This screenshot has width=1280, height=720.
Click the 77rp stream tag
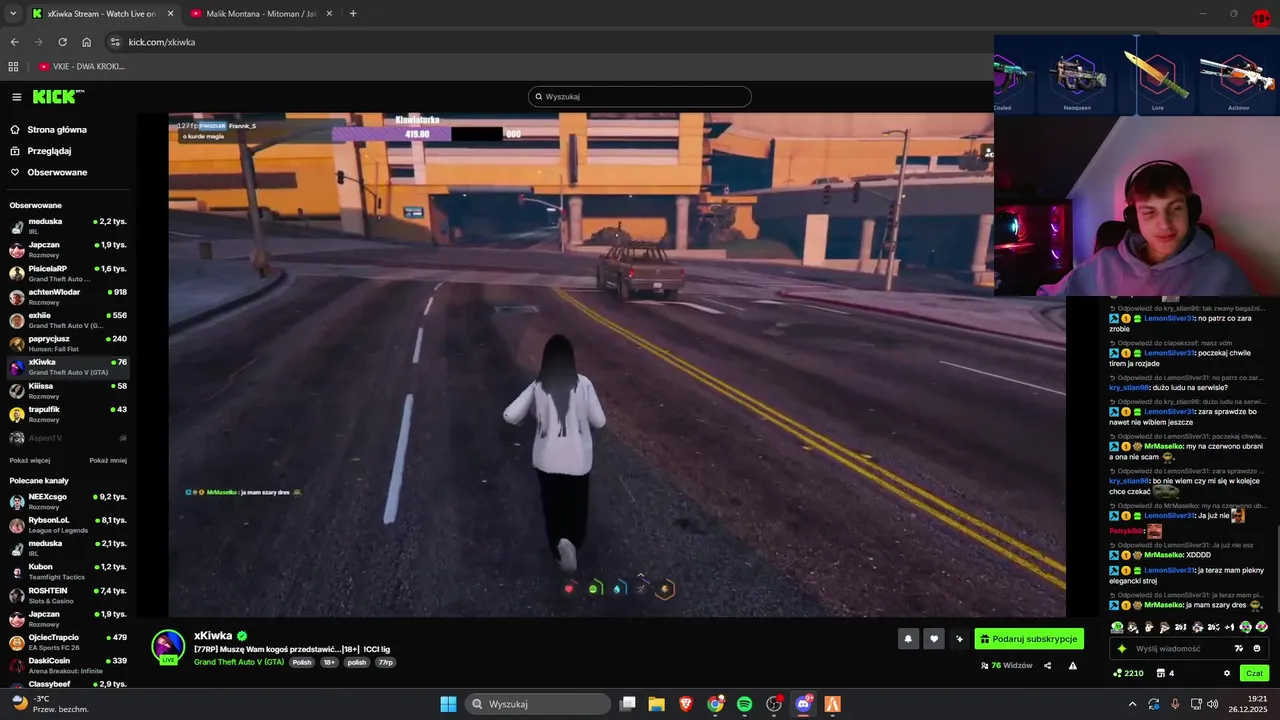385,662
